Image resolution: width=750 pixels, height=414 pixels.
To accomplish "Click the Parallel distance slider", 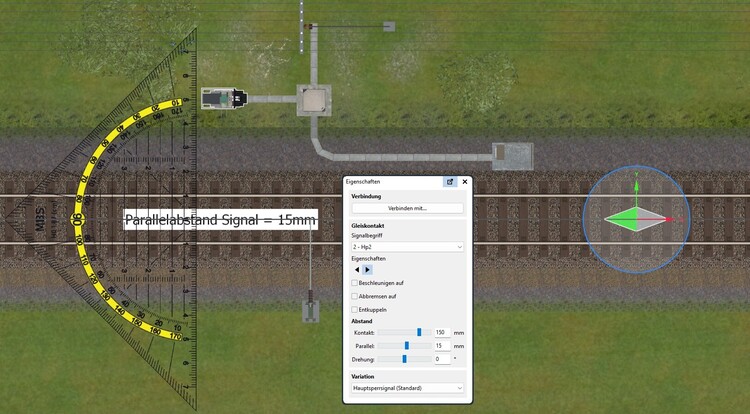I will coord(405,346).
